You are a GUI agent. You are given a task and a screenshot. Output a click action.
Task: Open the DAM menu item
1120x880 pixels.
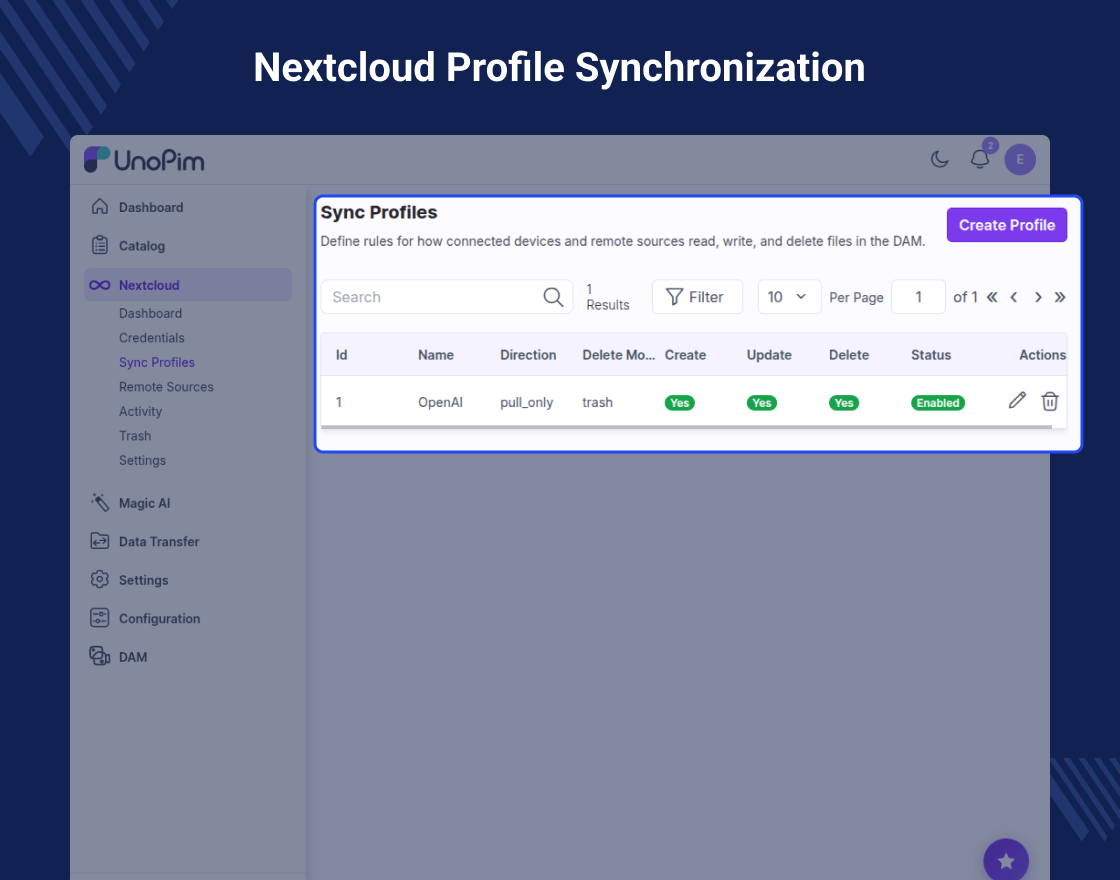[133, 657]
